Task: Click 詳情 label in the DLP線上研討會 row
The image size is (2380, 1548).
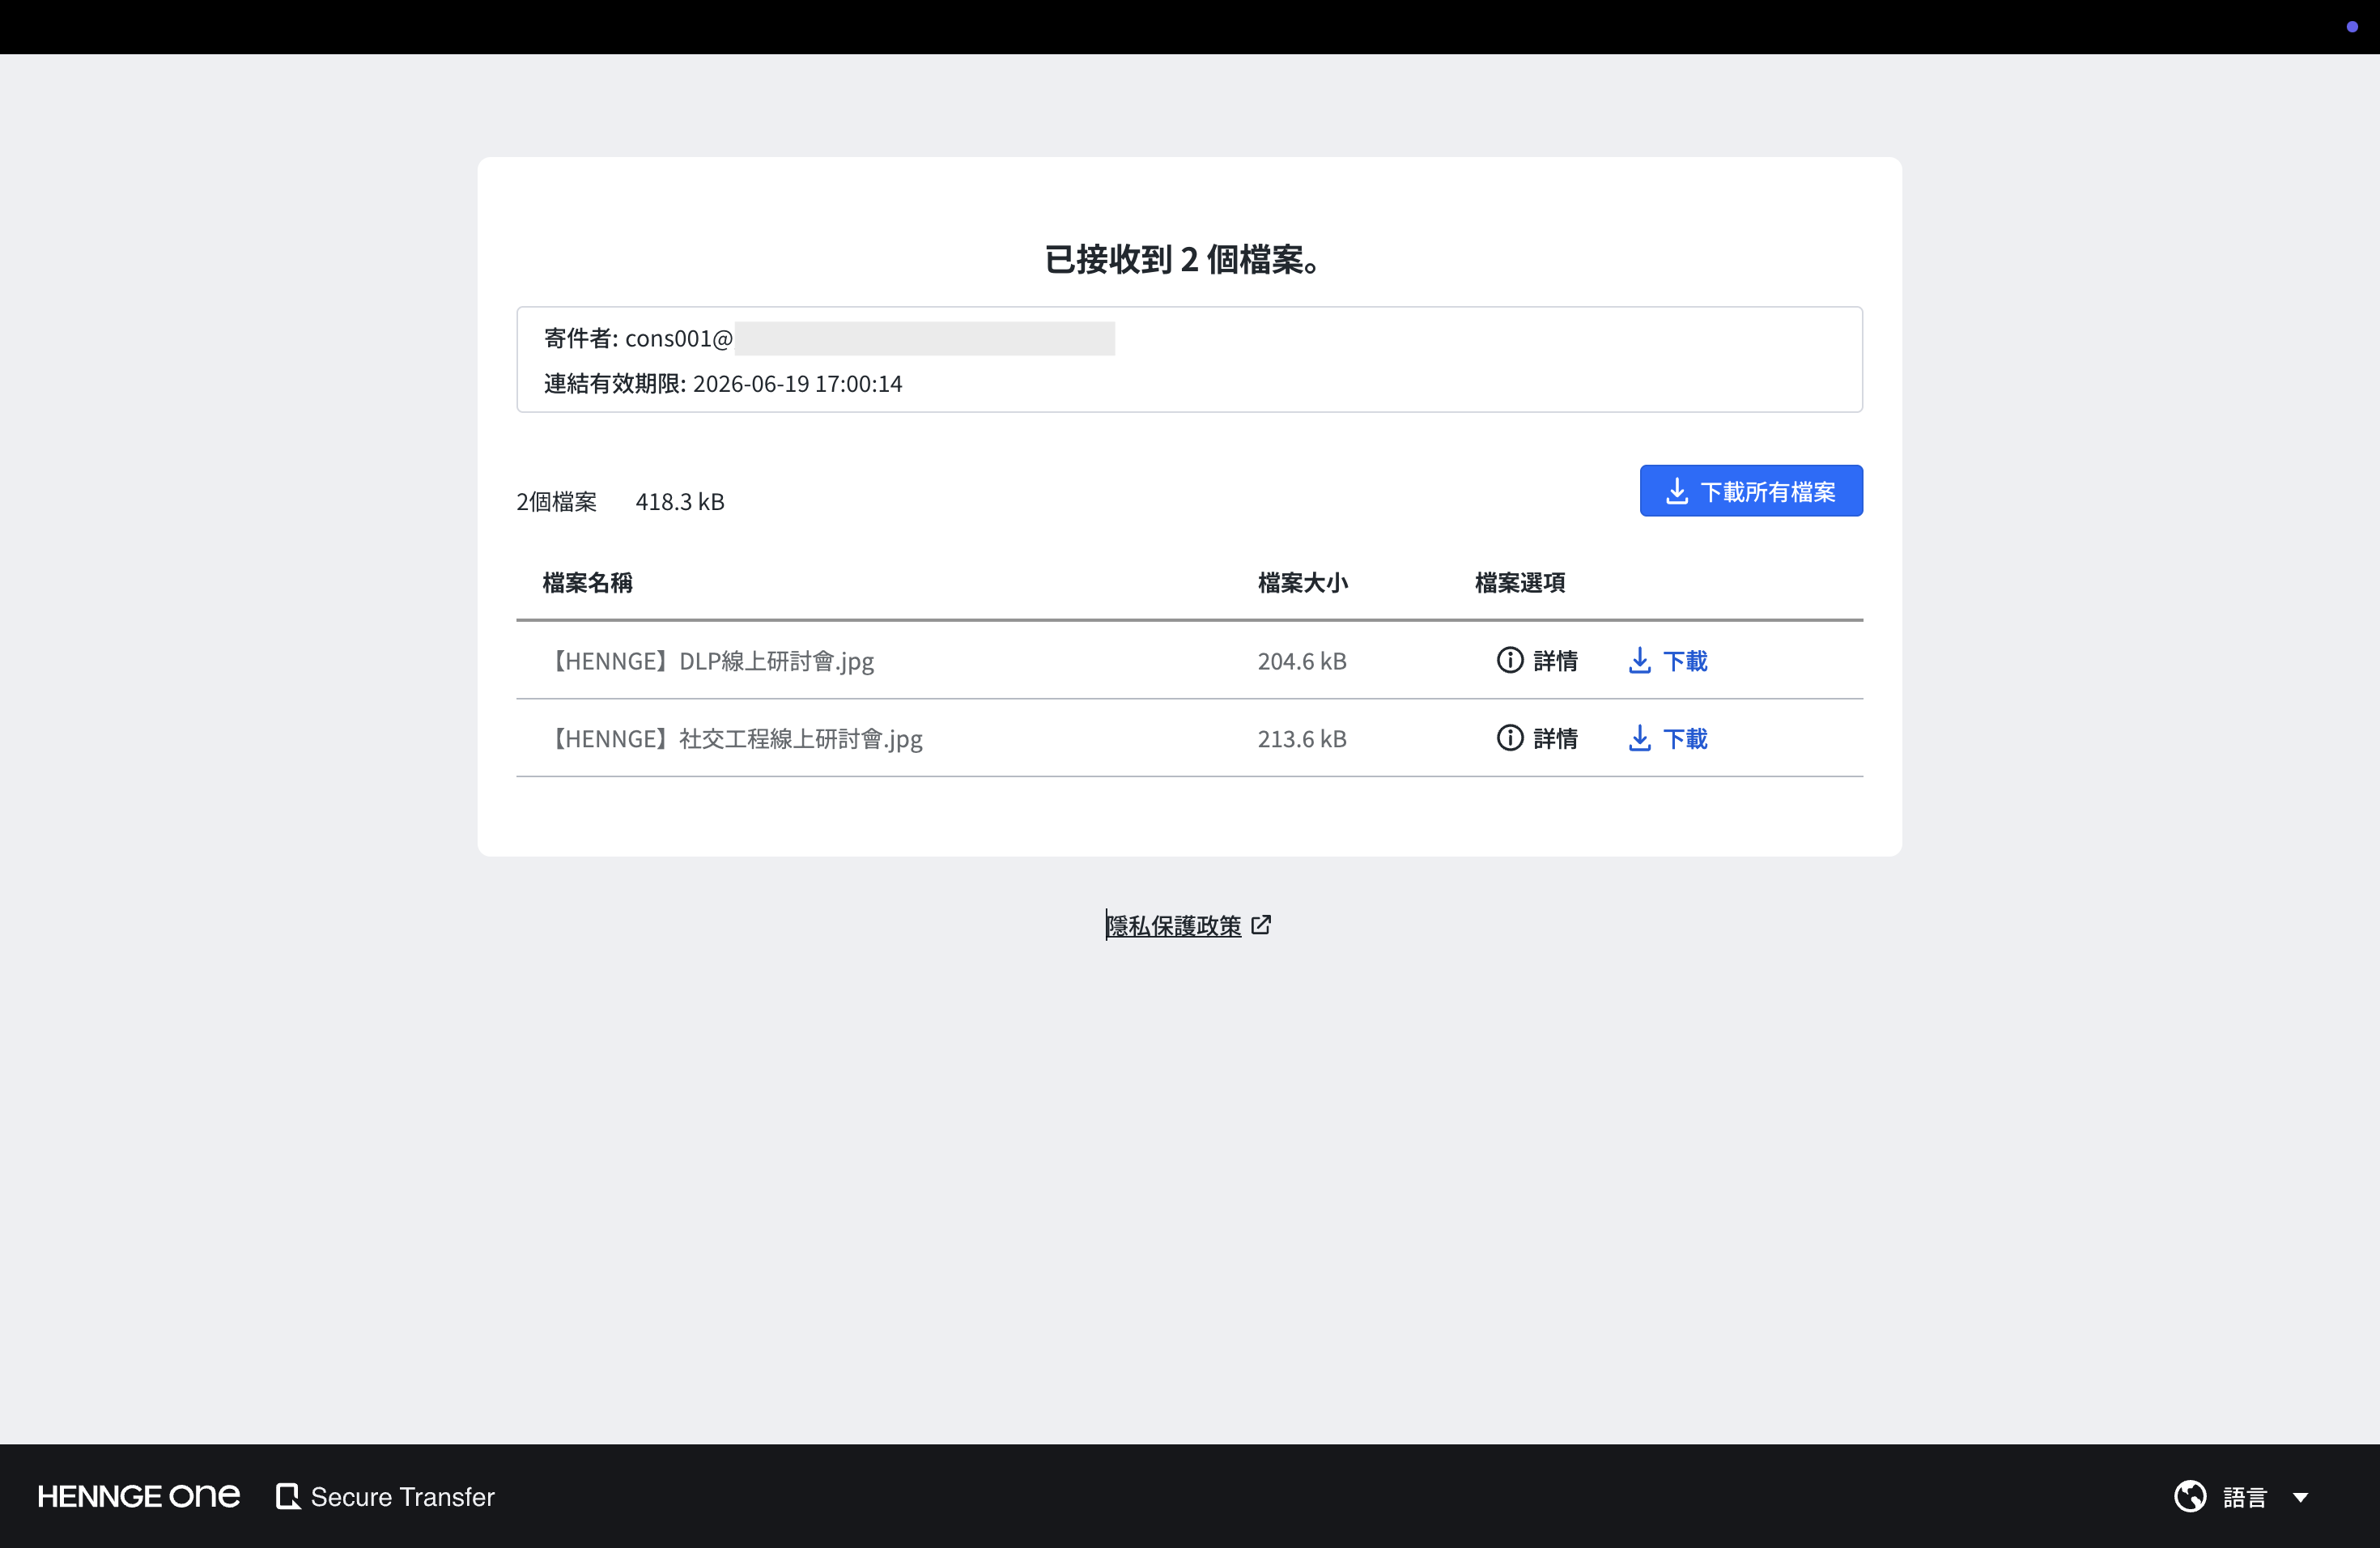Action: (x=1556, y=661)
